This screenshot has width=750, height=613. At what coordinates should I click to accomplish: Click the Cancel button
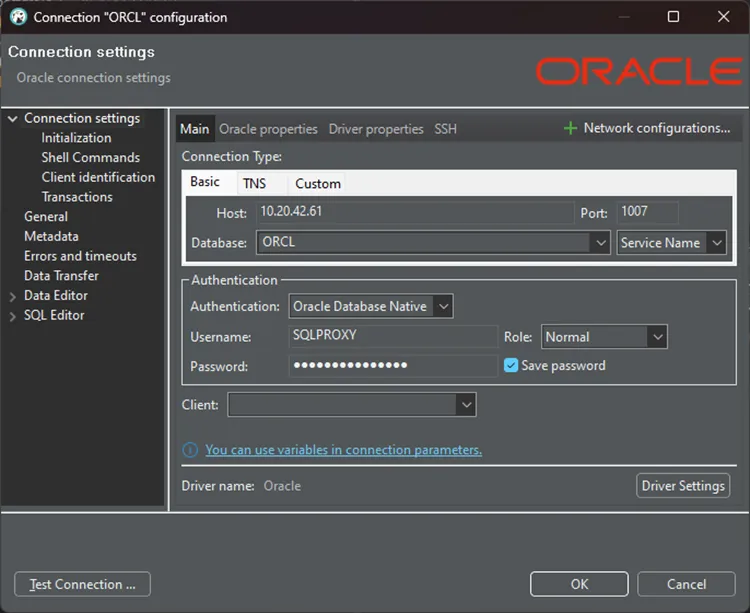click(x=686, y=584)
